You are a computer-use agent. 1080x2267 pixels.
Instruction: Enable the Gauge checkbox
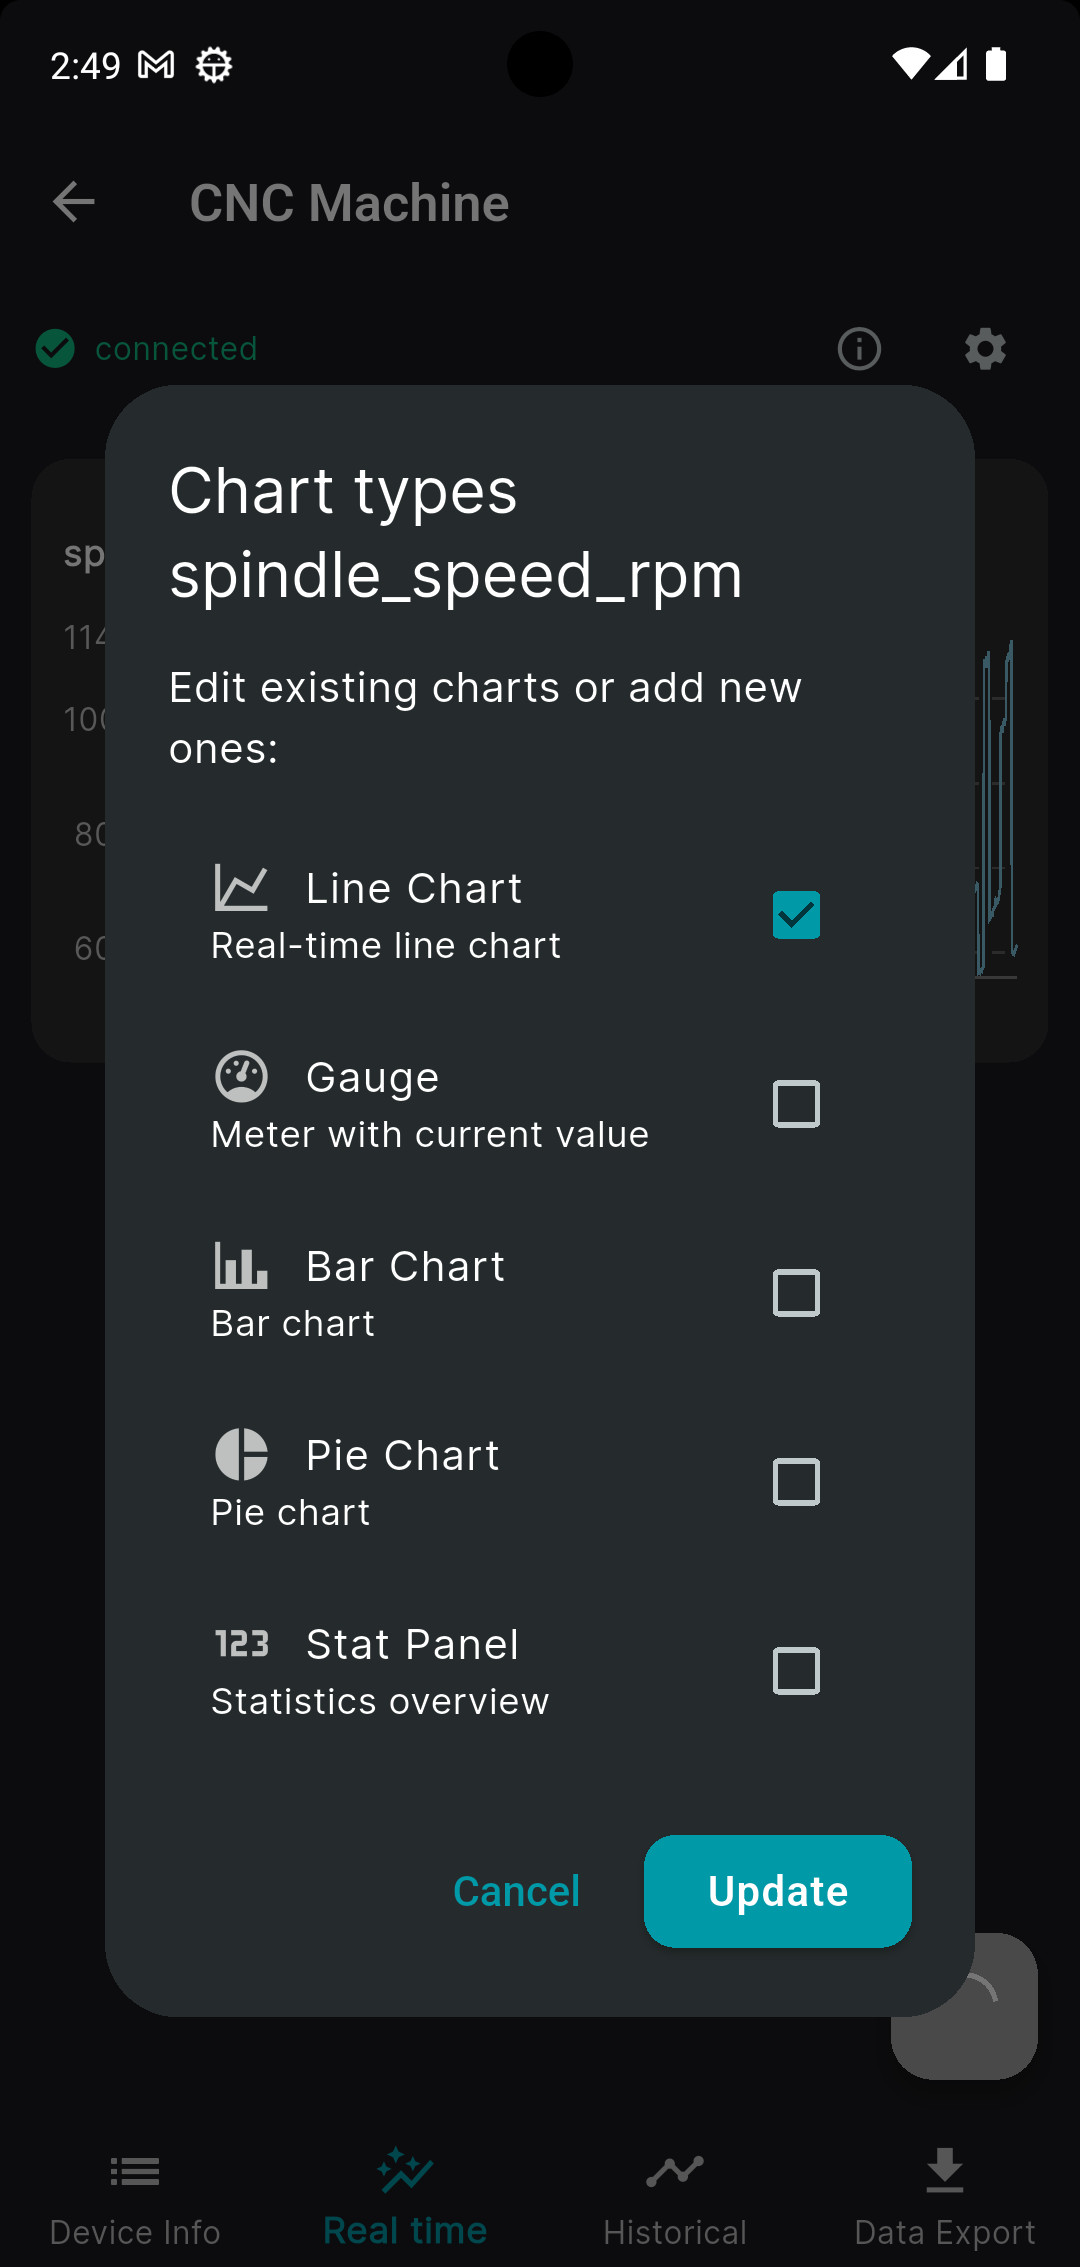(796, 1104)
